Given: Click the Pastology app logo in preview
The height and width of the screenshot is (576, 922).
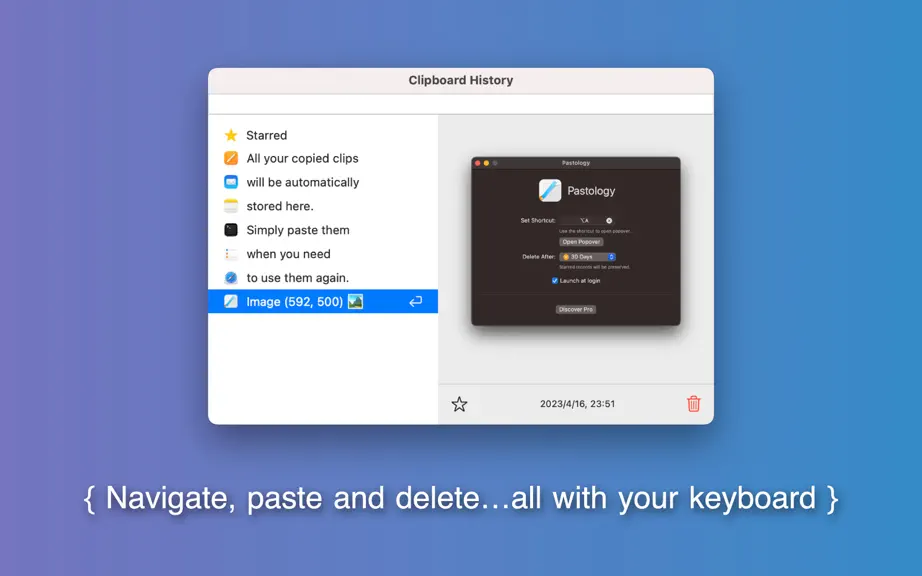Looking at the screenshot, I should [550, 190].
